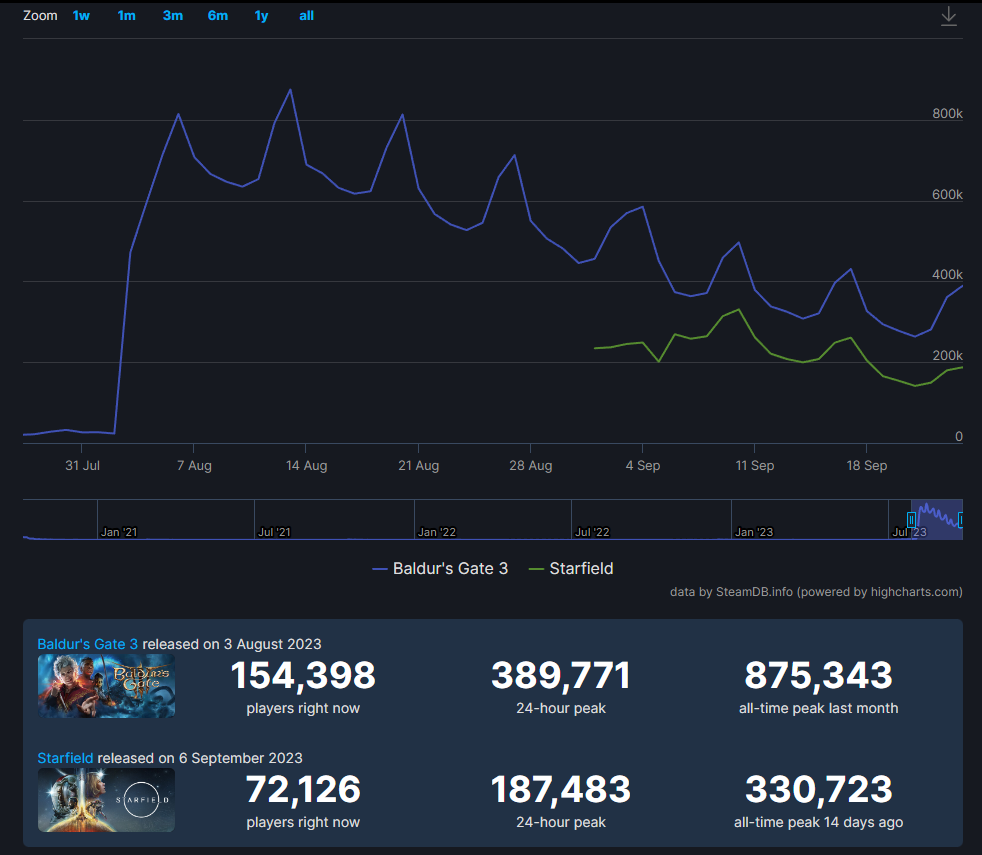Click 'all-time peak 14 days ago' caption
This screenshot has height=855, width=982.
click(819, 822)
